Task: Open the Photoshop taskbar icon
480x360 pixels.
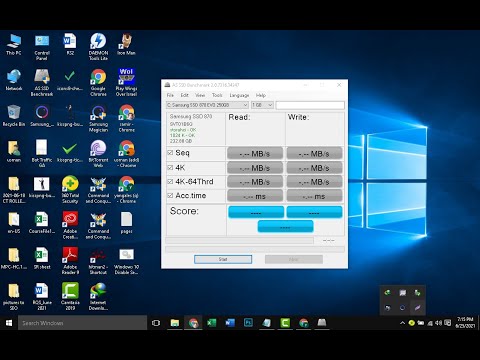Action: point(248,323)
